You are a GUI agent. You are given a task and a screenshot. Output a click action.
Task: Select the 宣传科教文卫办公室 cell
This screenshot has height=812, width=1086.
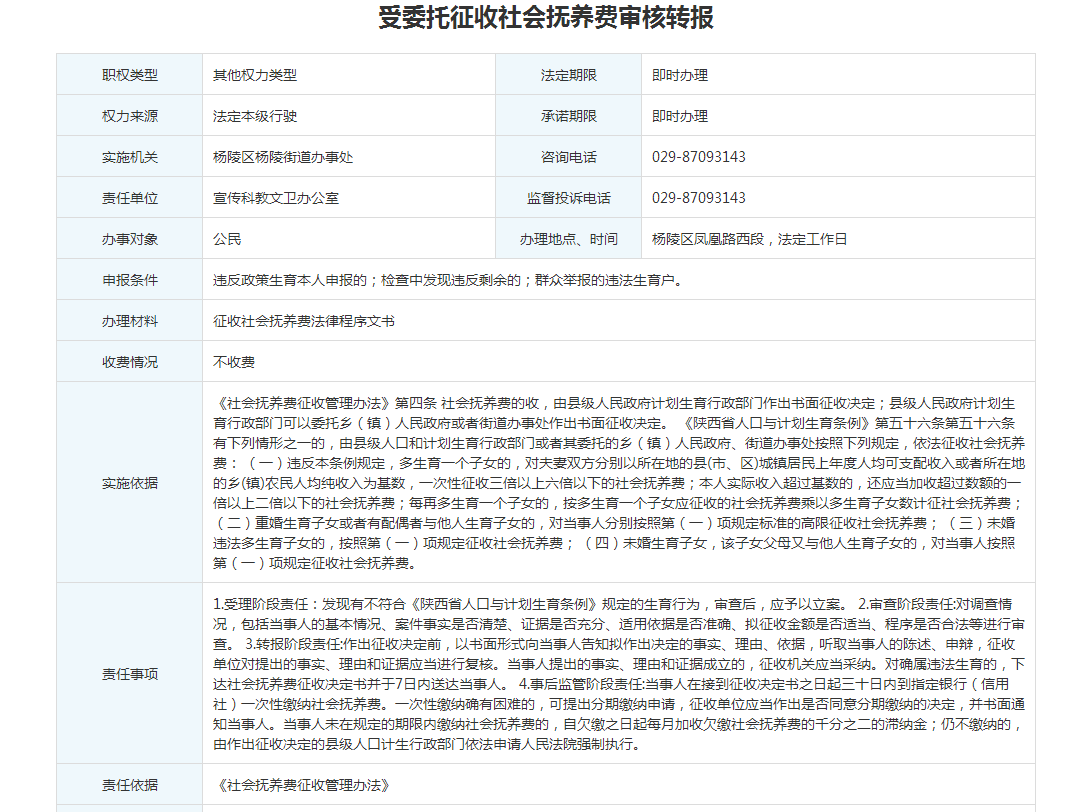tap(276, 198)
